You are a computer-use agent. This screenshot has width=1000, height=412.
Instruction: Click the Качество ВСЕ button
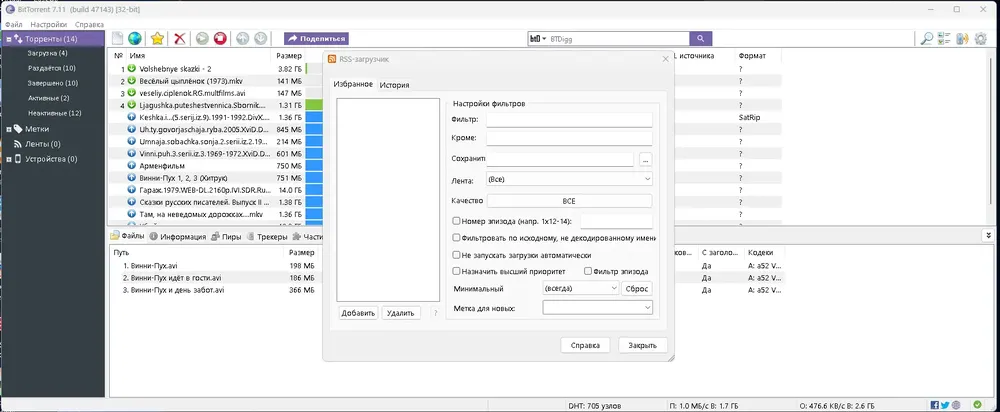point(569,201)
